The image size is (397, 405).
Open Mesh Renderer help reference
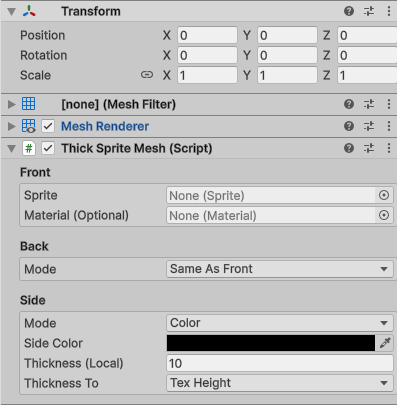[x=349, y=126]
